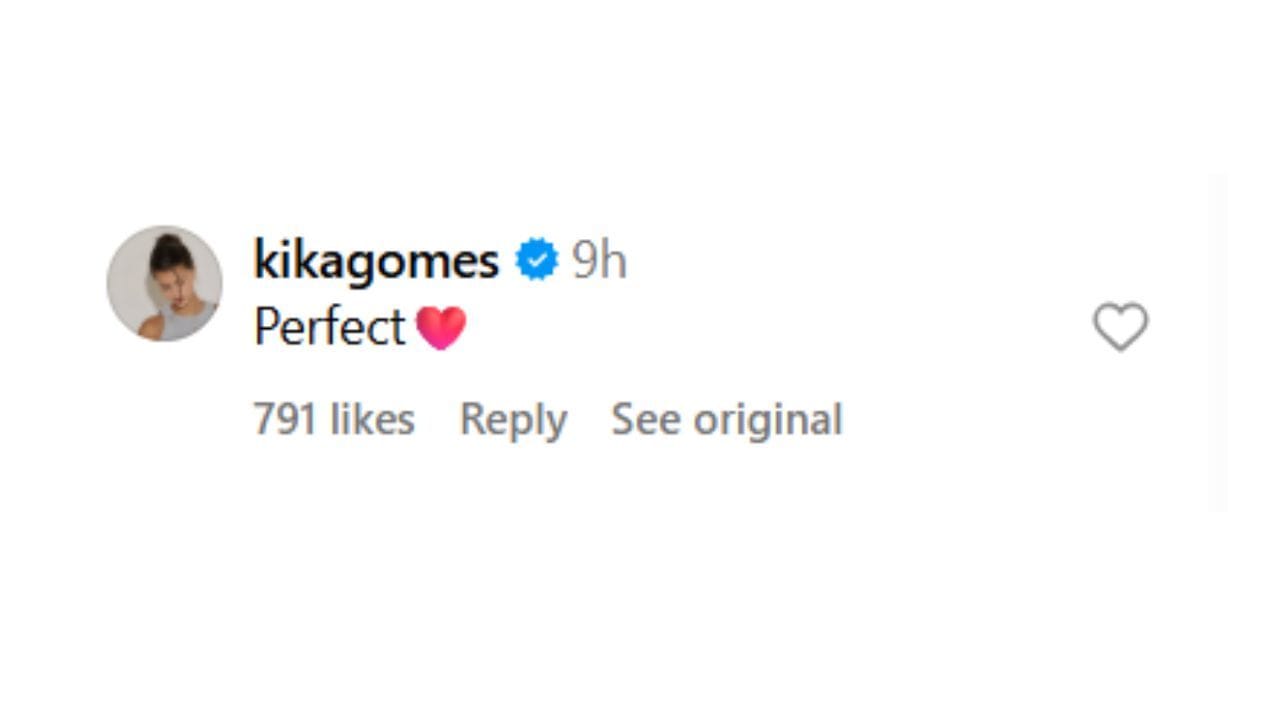1280x720 pixels.
Task: Like kikagomes's comment using the heart icon
Action: 1120,327
